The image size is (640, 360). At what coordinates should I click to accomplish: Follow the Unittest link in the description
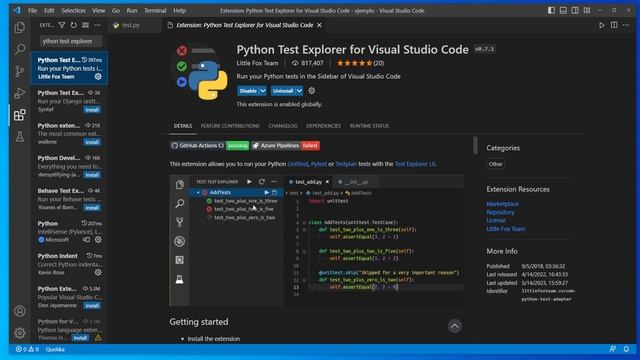298,164
